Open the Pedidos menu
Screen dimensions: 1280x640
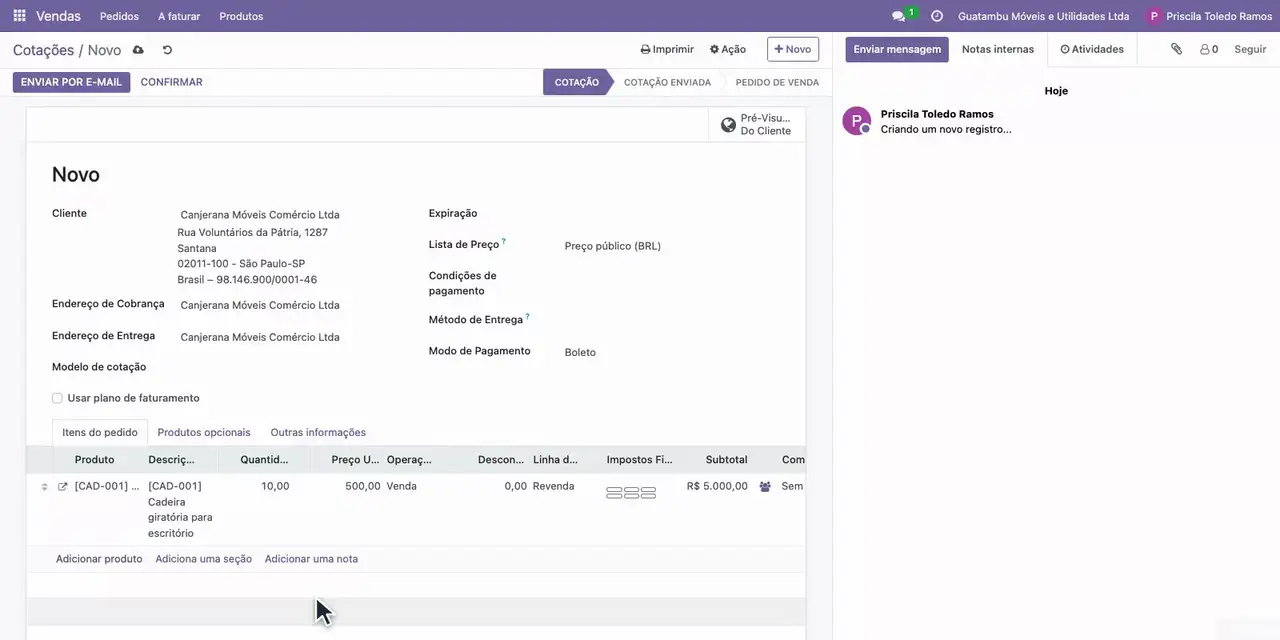click(120, 16)
